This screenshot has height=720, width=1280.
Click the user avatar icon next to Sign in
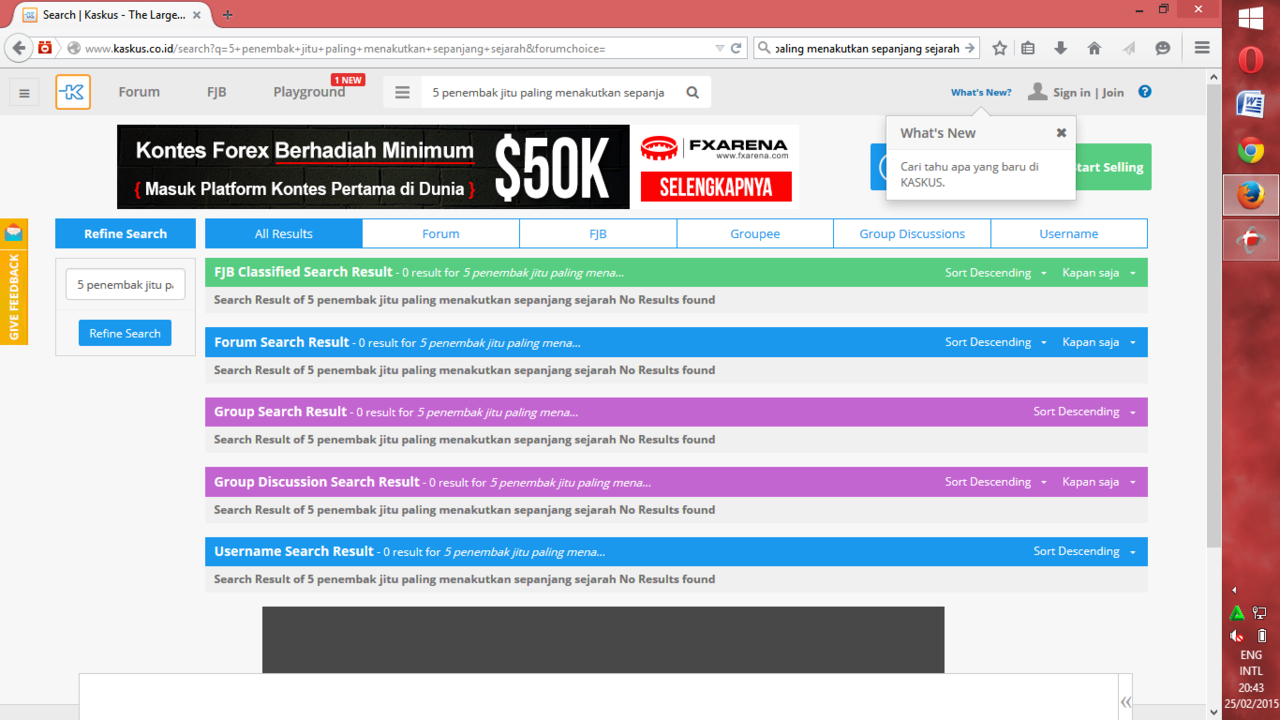pyautogui.click(x=1037, y=92)
